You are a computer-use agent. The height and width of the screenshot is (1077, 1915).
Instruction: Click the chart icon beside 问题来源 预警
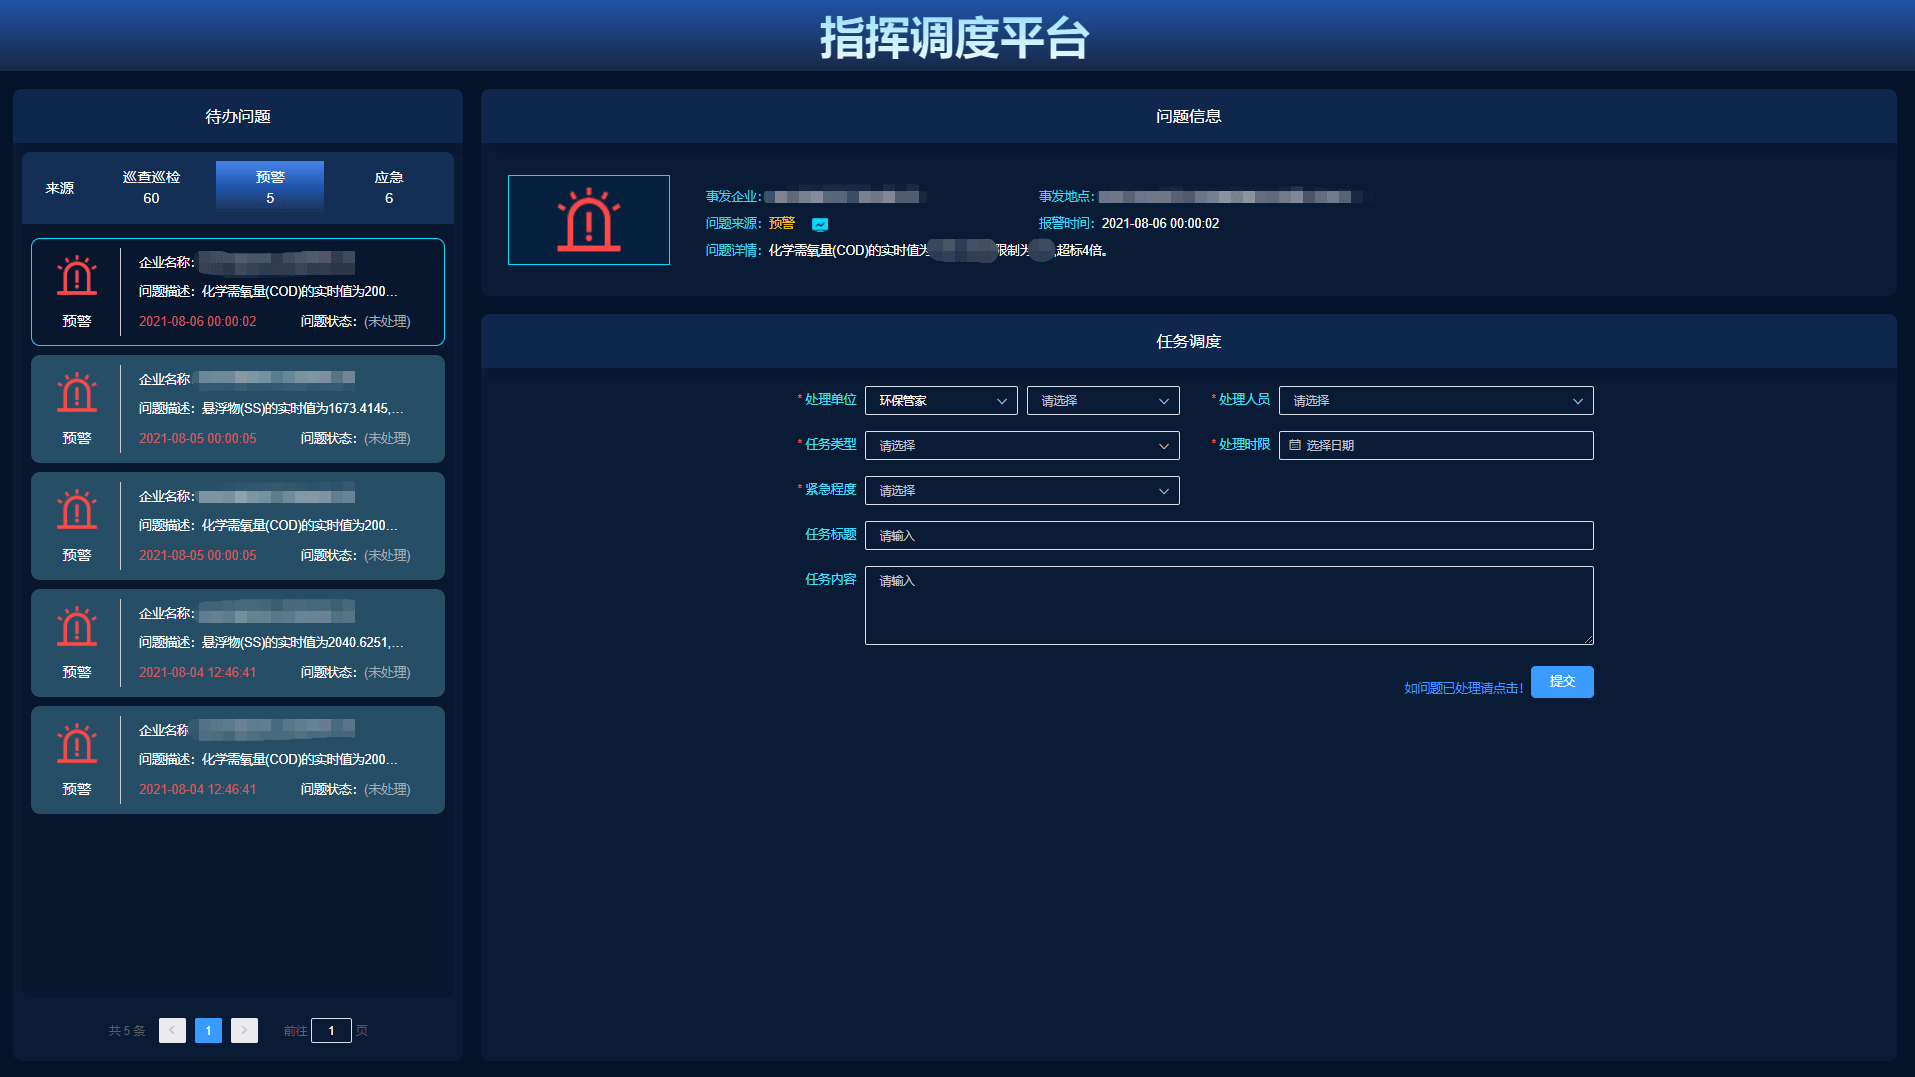tap(820, 225)
